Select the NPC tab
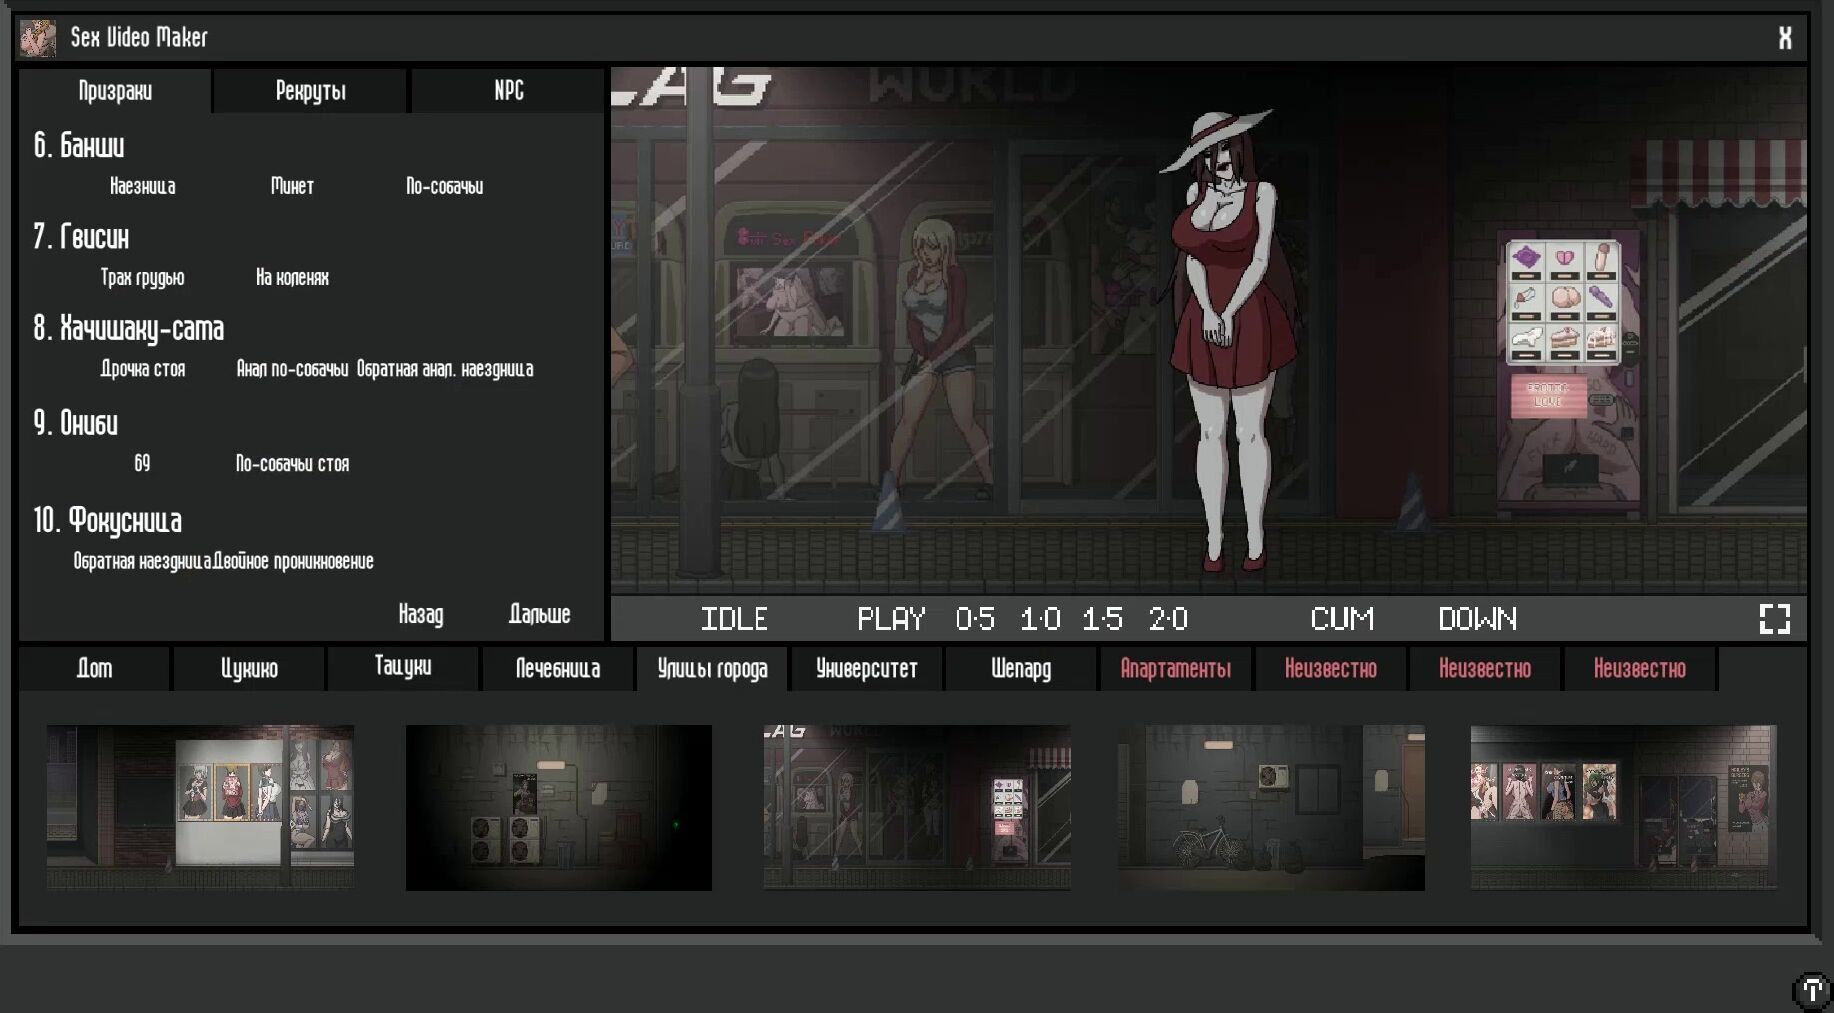The width and height of the screenshot is (1834, 1013). [508, 91]
